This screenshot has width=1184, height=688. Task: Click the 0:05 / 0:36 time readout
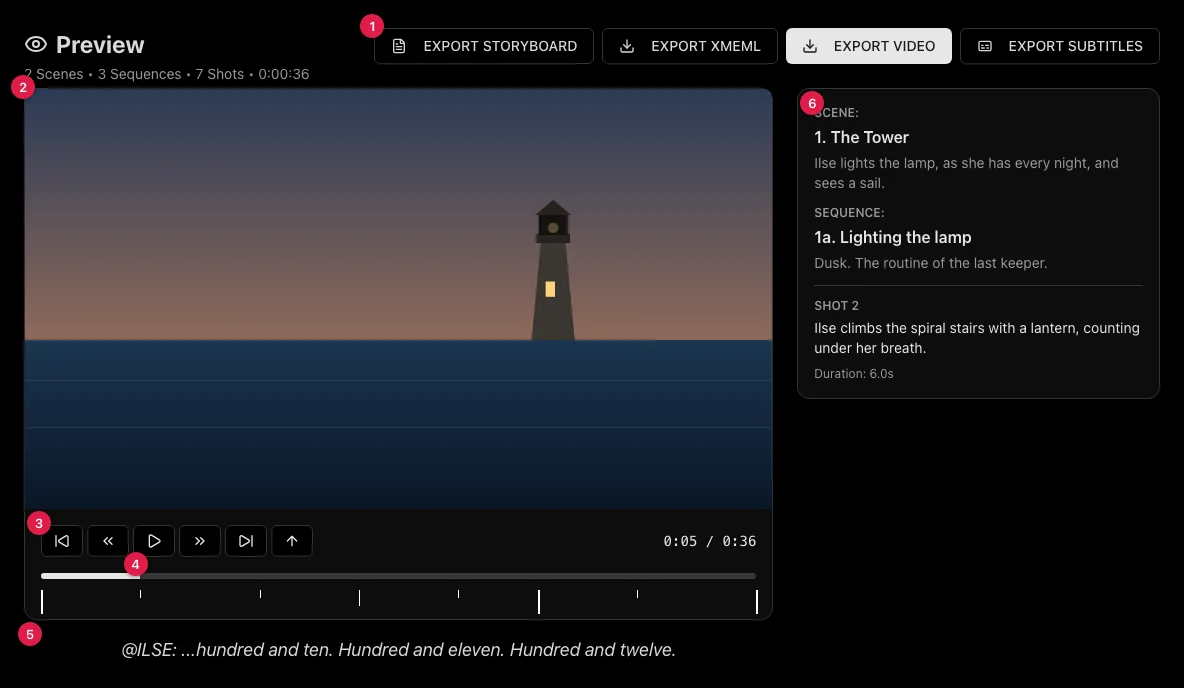pos(709,541)
